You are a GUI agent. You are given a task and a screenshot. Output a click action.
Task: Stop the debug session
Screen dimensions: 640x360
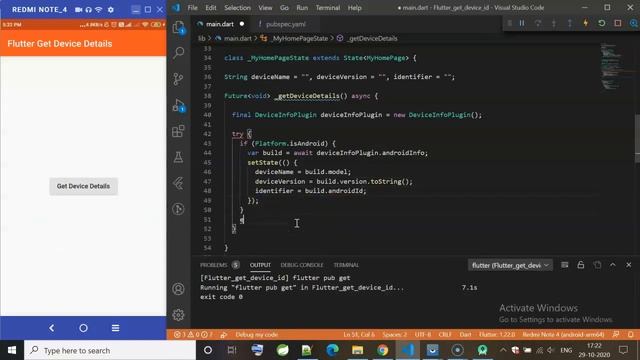click(x=618, y=23)
